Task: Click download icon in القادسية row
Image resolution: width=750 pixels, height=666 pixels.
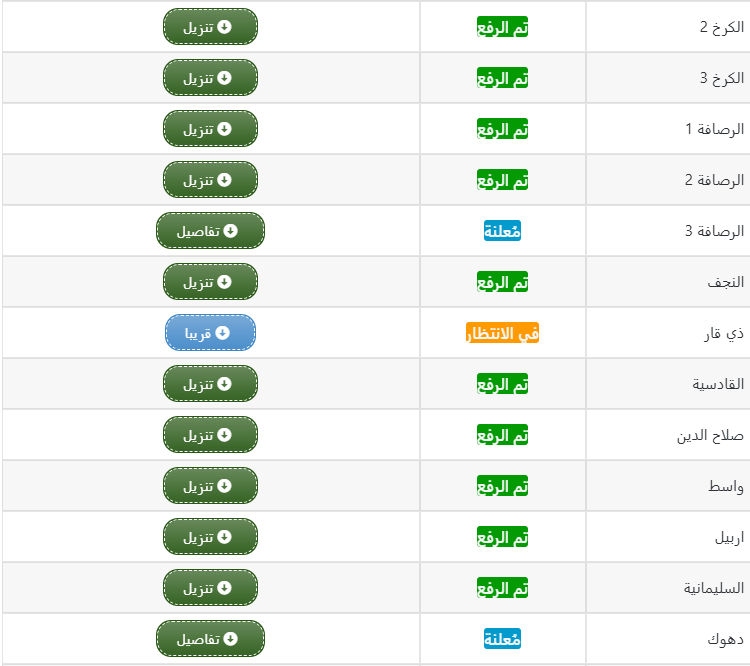Action: (x=224, y=384)
